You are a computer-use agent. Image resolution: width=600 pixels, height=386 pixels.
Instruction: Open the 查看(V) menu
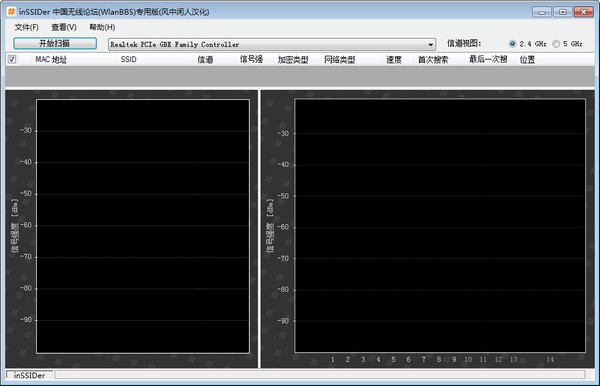[x=64, y=27]
